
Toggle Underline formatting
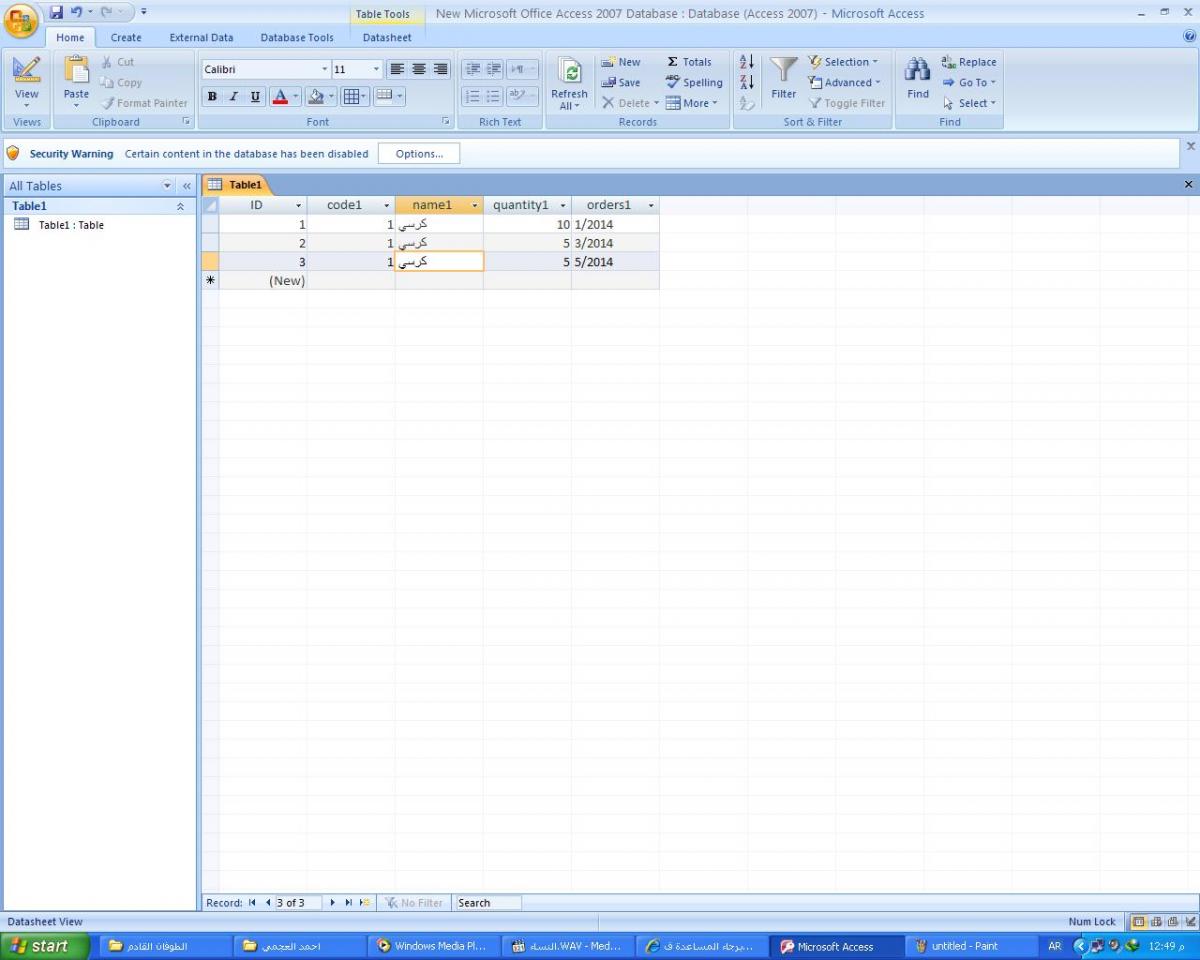[x=255, y=97]
